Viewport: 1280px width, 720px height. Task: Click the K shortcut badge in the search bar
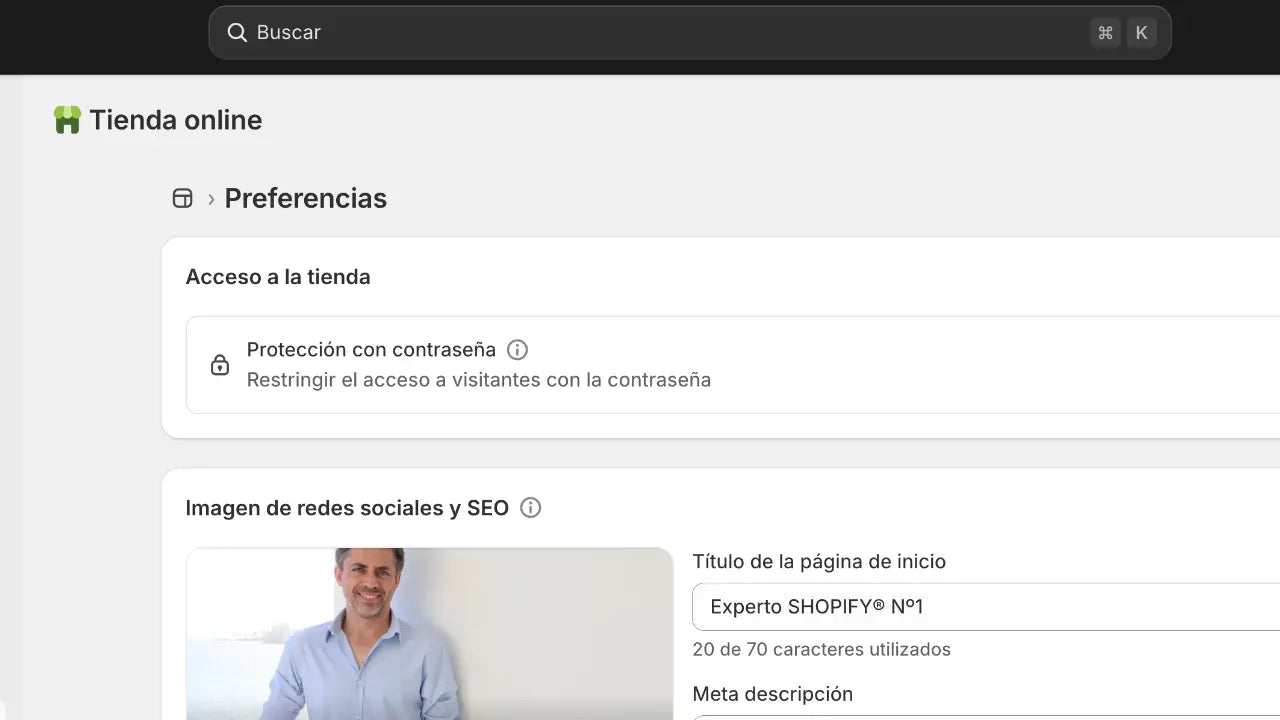(1141, 32)
